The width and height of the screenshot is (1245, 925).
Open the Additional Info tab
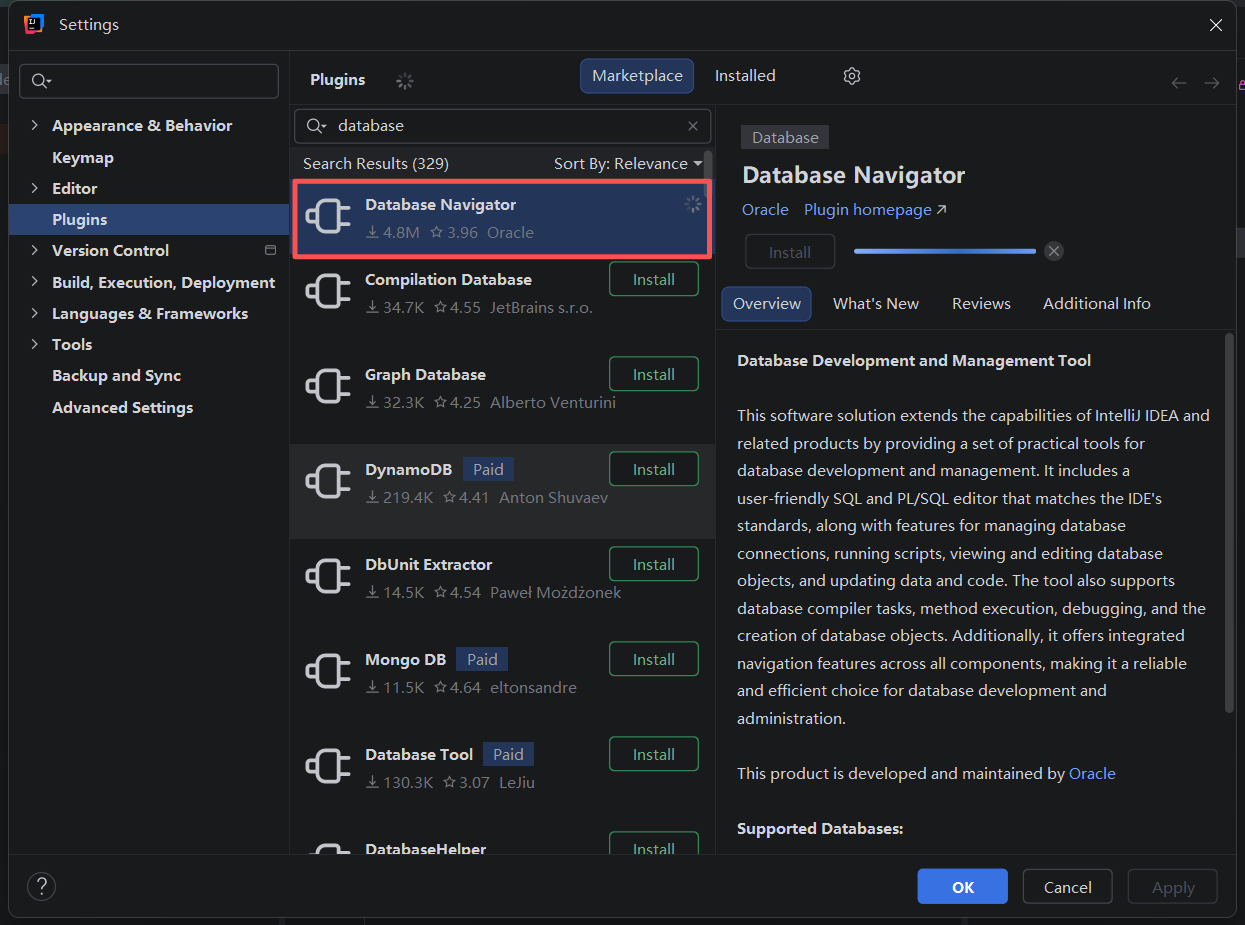point(1097,304)
